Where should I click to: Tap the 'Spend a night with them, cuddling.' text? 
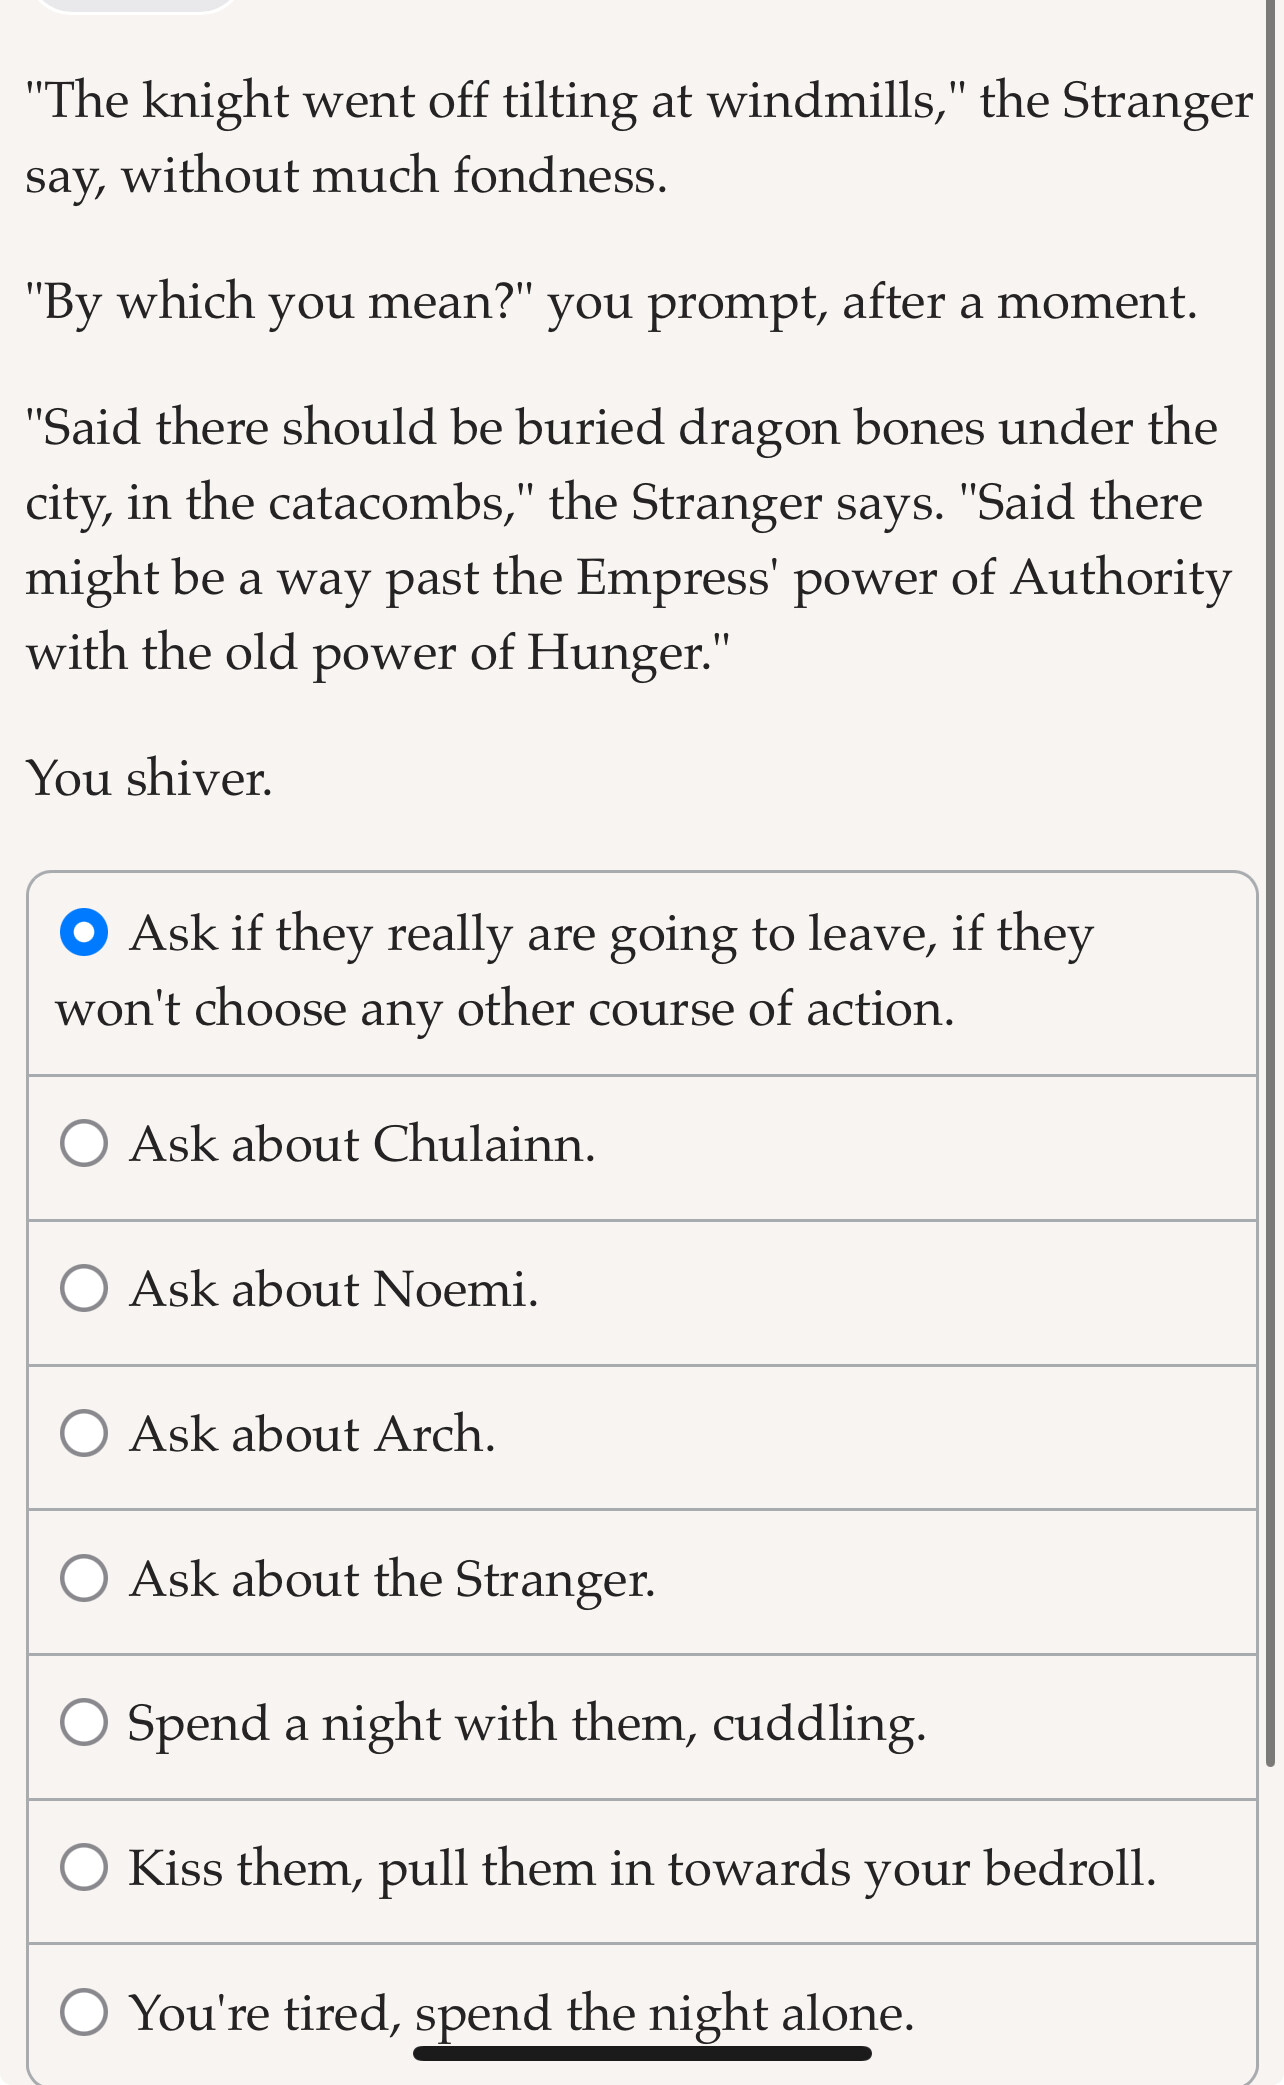point(527,1723)
